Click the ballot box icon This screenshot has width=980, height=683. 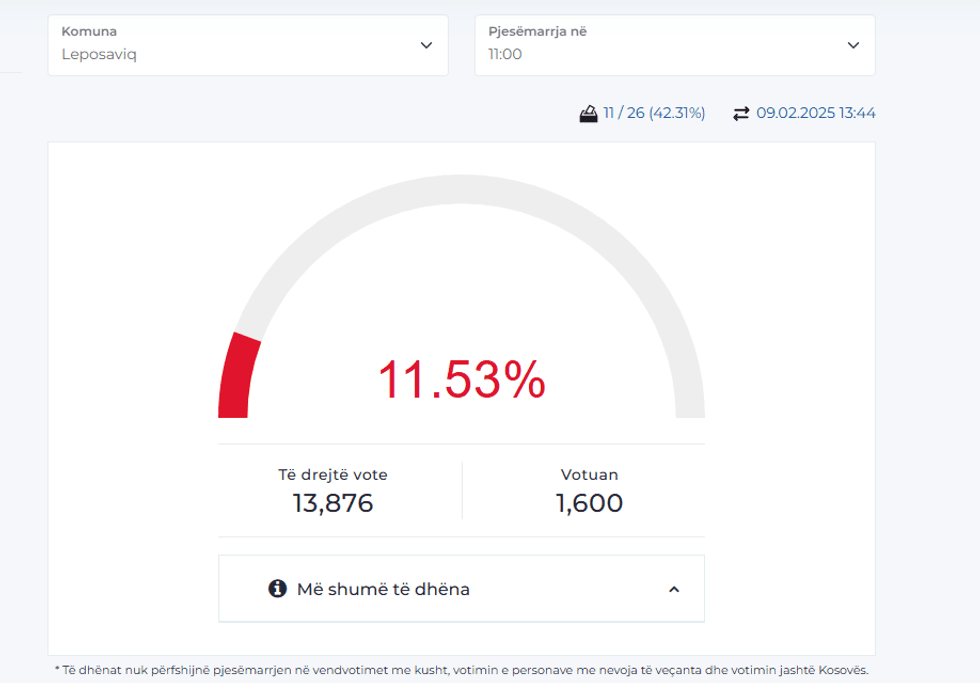pyautogui.click(x=588, y=113)
